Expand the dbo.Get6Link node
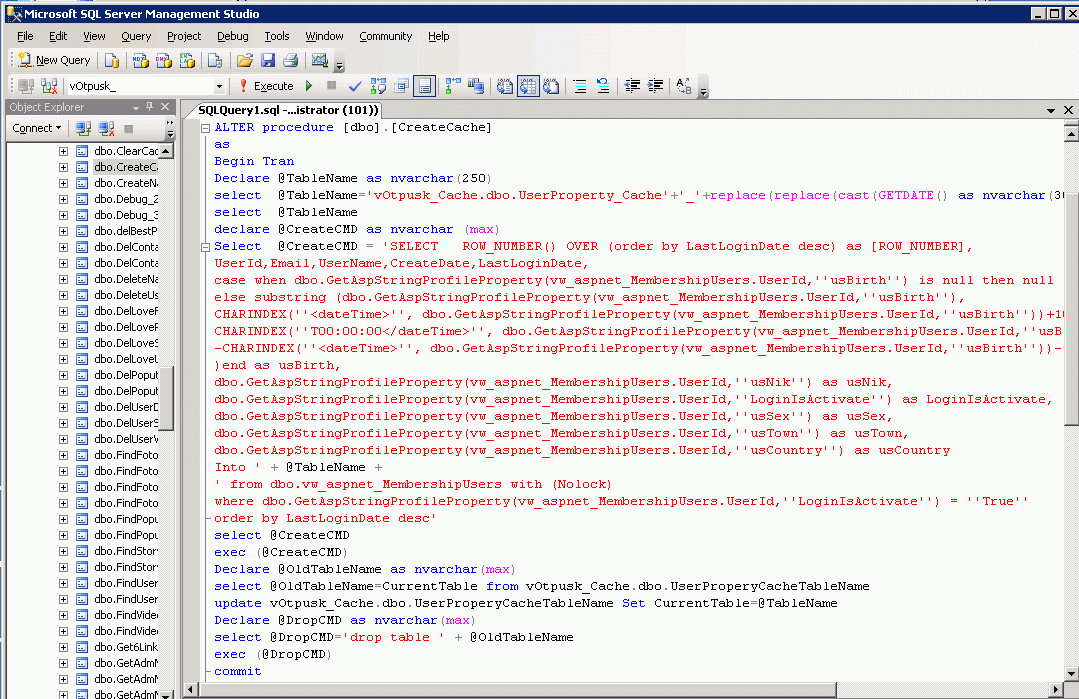This screenshot has height=699, width=1079. point(63,647)
